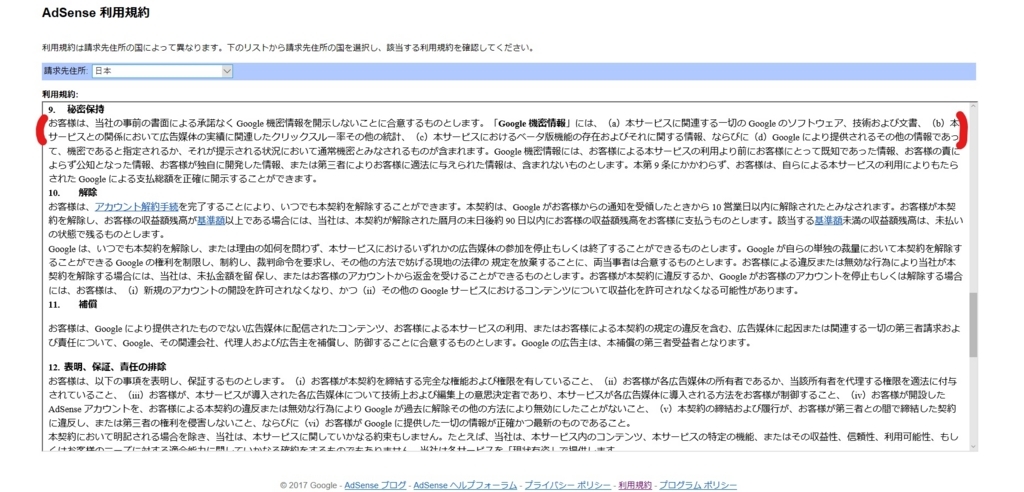Open the プログラム ポリシー footer link
The image size is (1024, 492).
click(x=697, y=485)
